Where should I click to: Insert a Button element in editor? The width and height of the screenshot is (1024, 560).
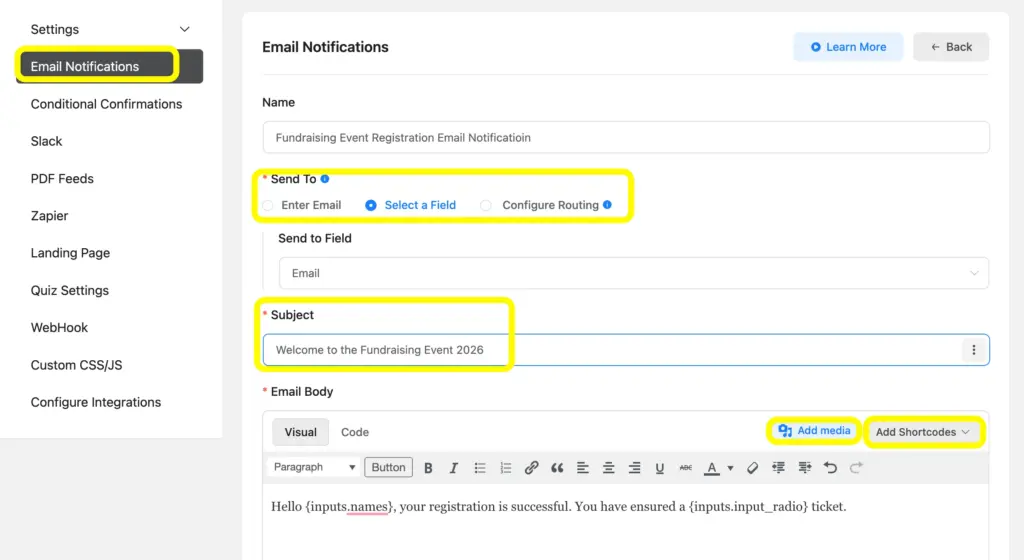coord(389,467)
